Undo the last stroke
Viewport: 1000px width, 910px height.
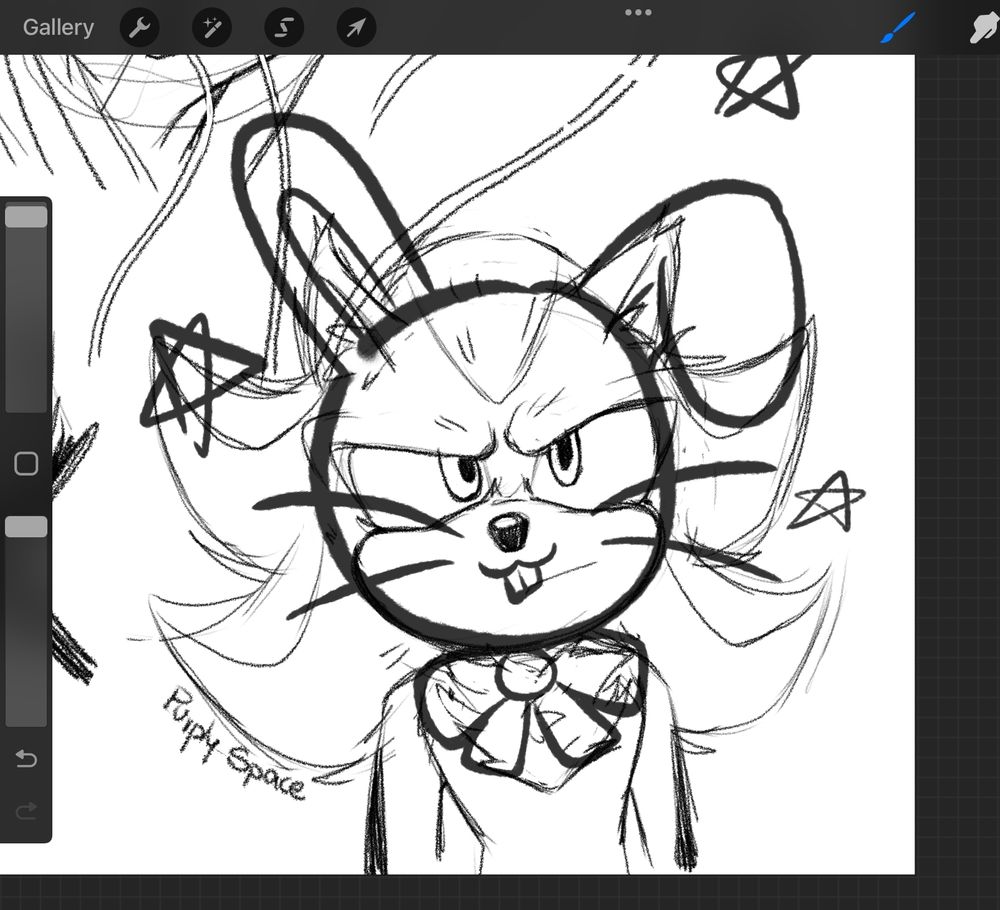click(x=26, y=759)
